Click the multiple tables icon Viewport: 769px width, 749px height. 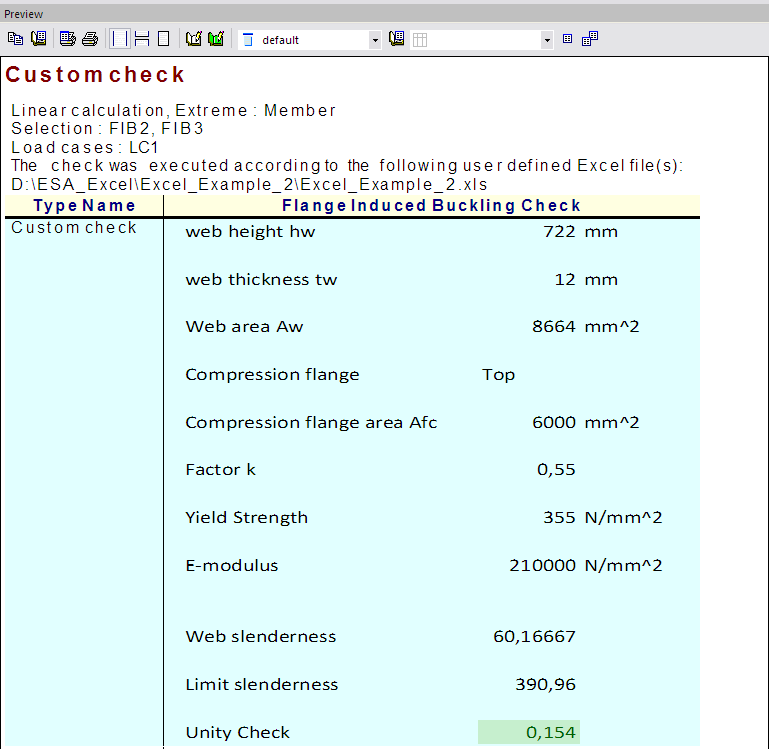[x=590, y=39]
